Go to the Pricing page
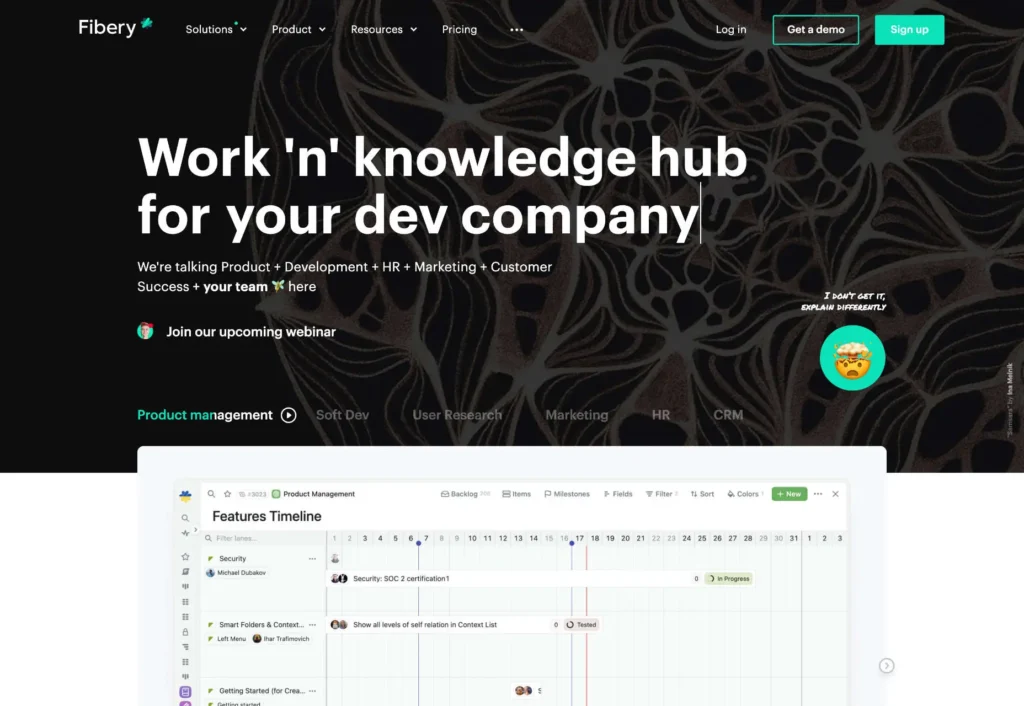 tap(459, 29)
